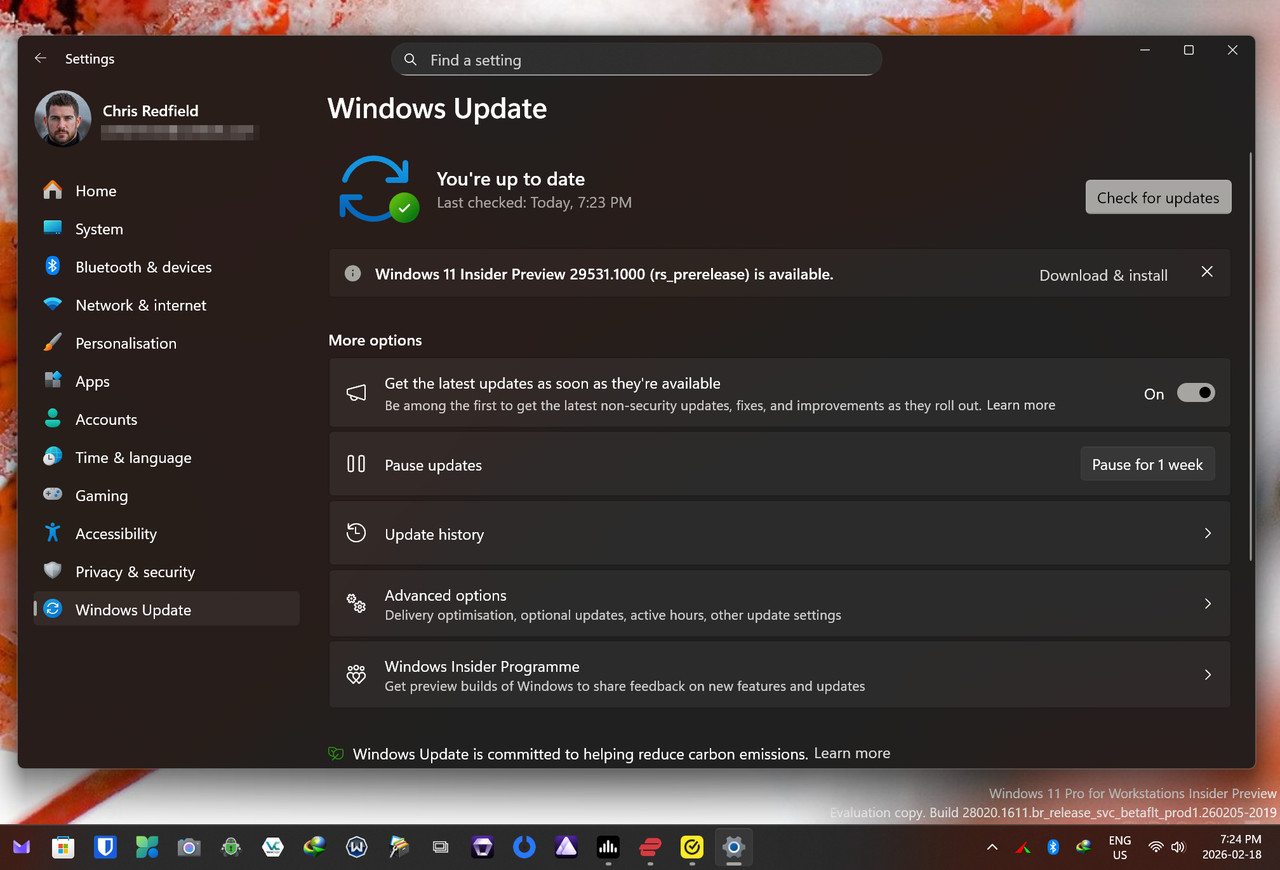Go back with the Settings back arrow
1280x870 pixels.
point(40,59)
